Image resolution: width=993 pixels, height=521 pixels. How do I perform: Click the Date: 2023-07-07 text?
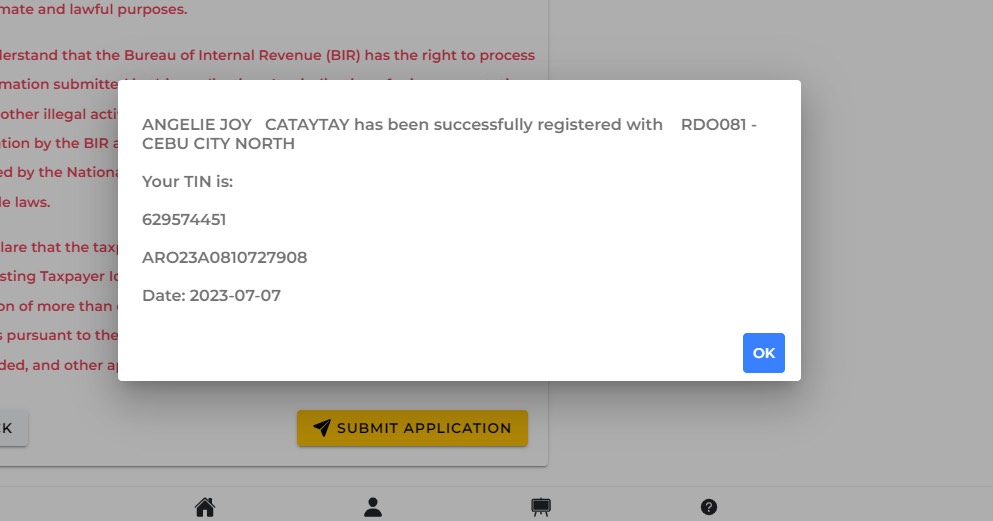click(212, 296)
